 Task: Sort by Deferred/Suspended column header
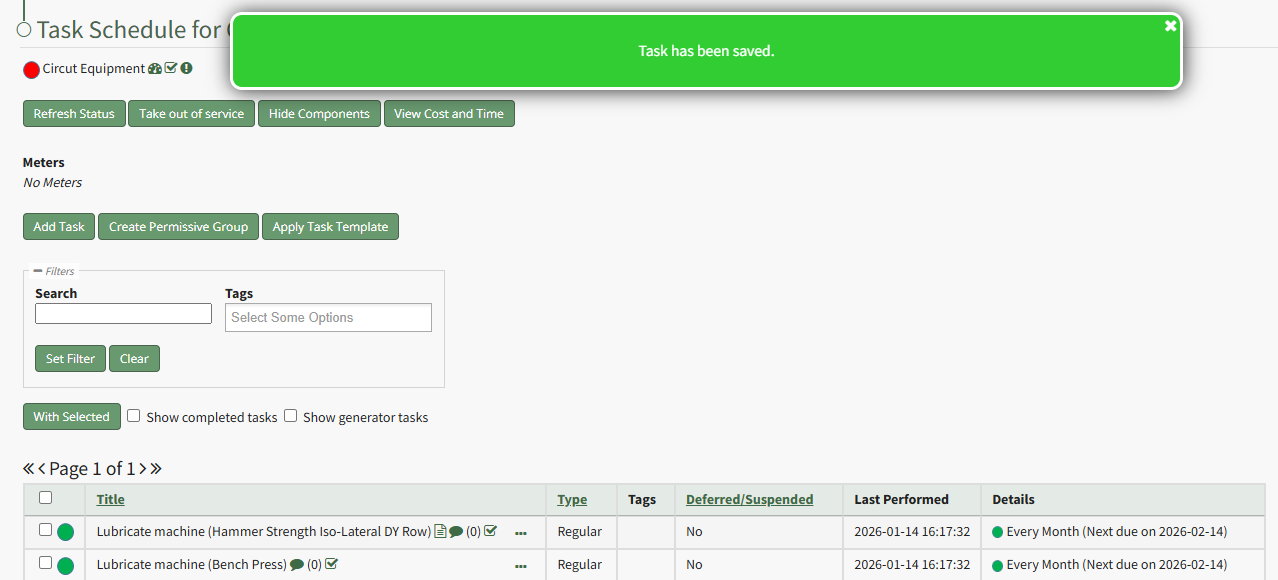pos(749,499)
